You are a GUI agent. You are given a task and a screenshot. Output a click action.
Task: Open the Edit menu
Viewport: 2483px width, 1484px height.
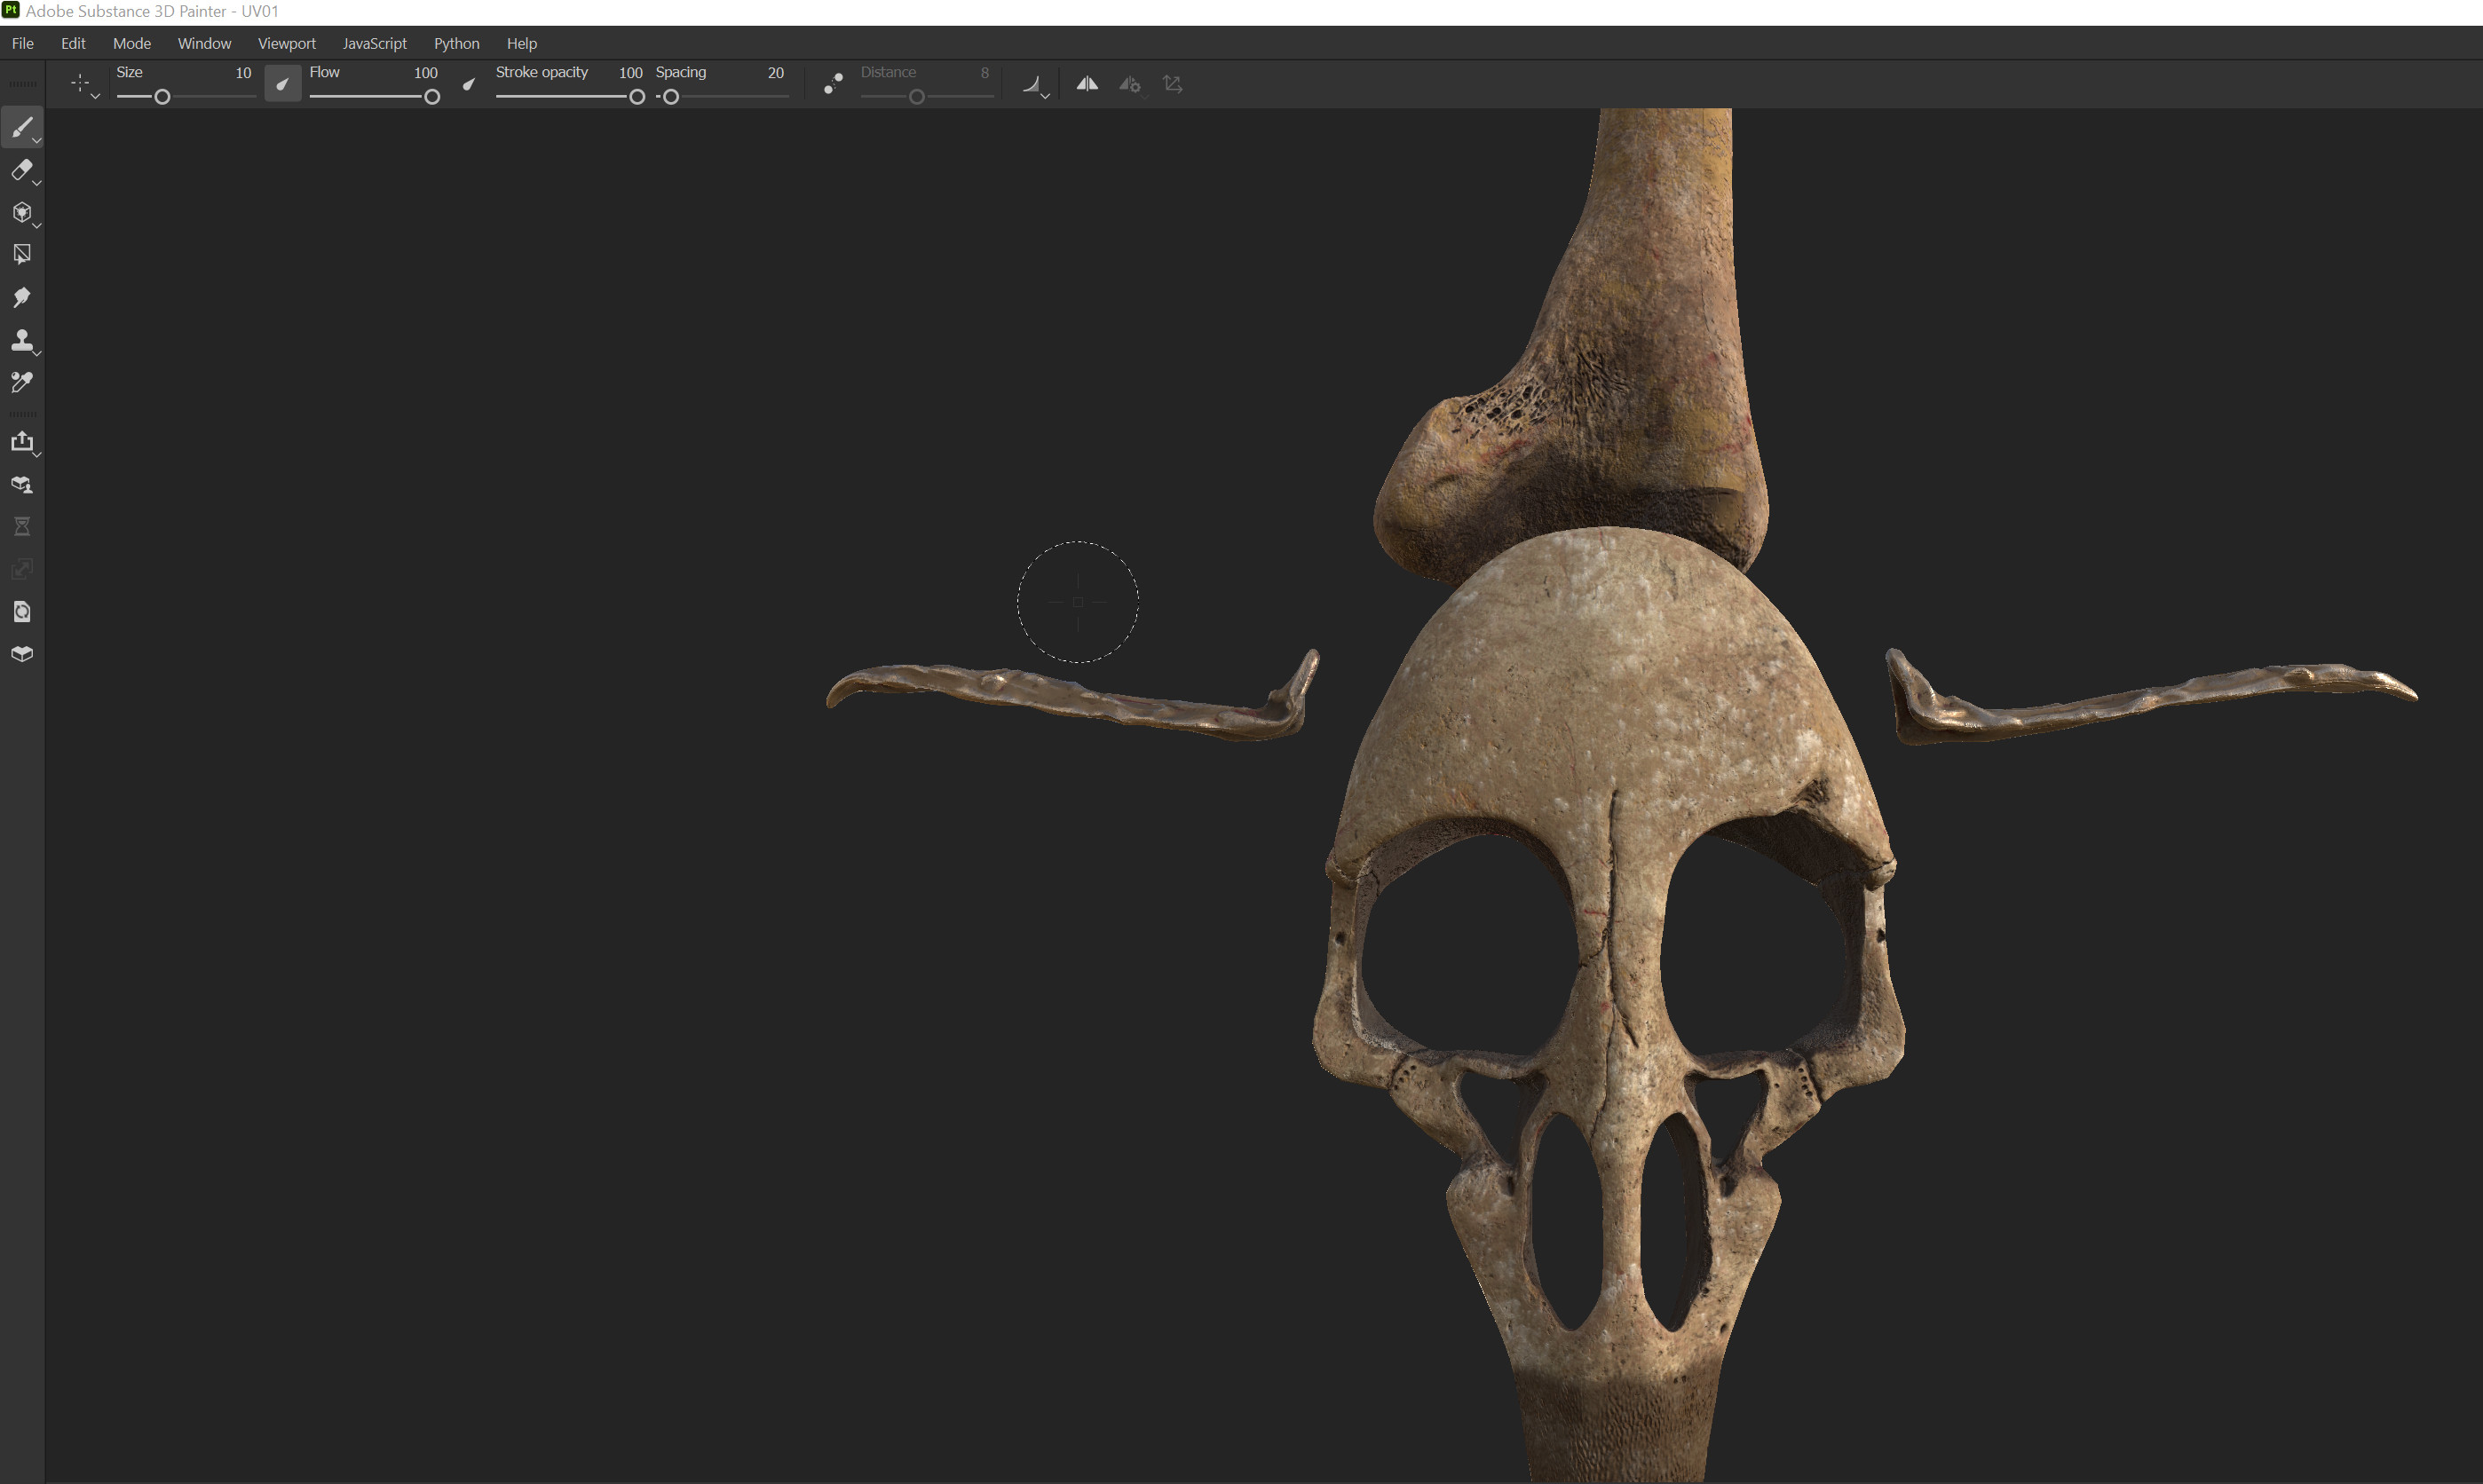tap(73, 43)
